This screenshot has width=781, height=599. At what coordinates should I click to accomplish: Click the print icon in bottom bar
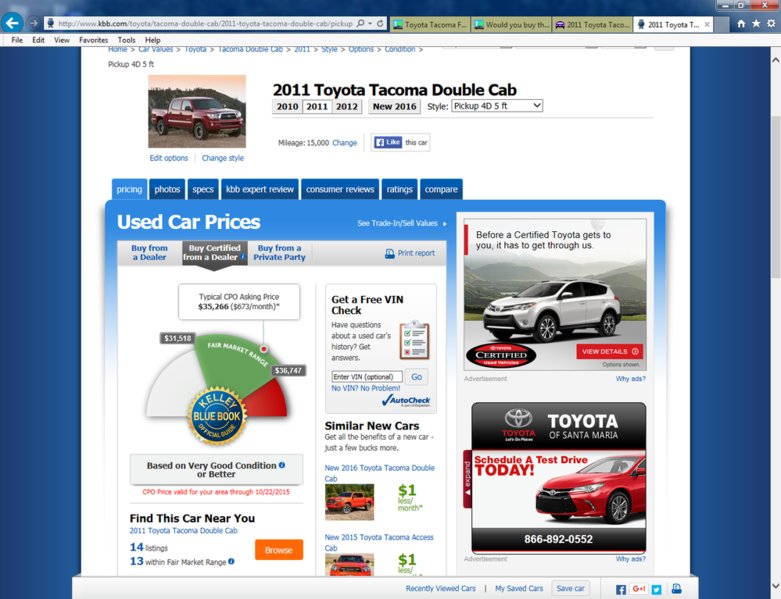click(x=676, y=589)
